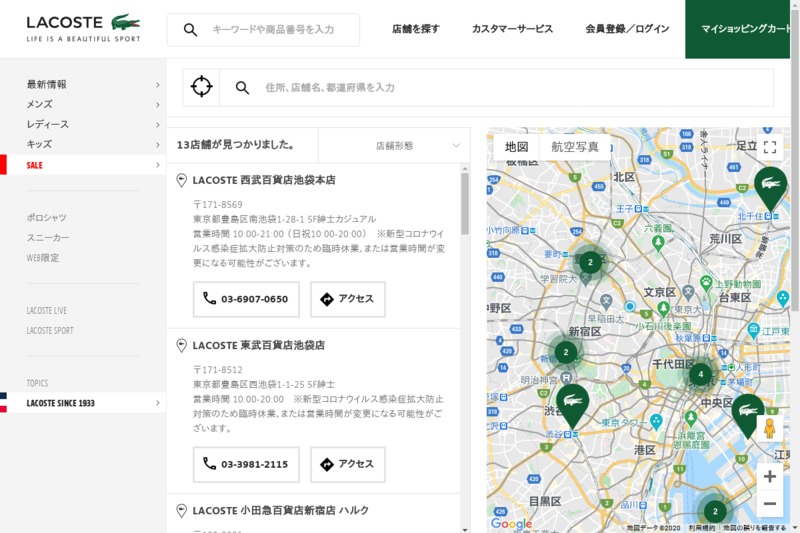This screenshot has width=800, height=533.
Task: Zoom out on the map
Action: point(770,503)
